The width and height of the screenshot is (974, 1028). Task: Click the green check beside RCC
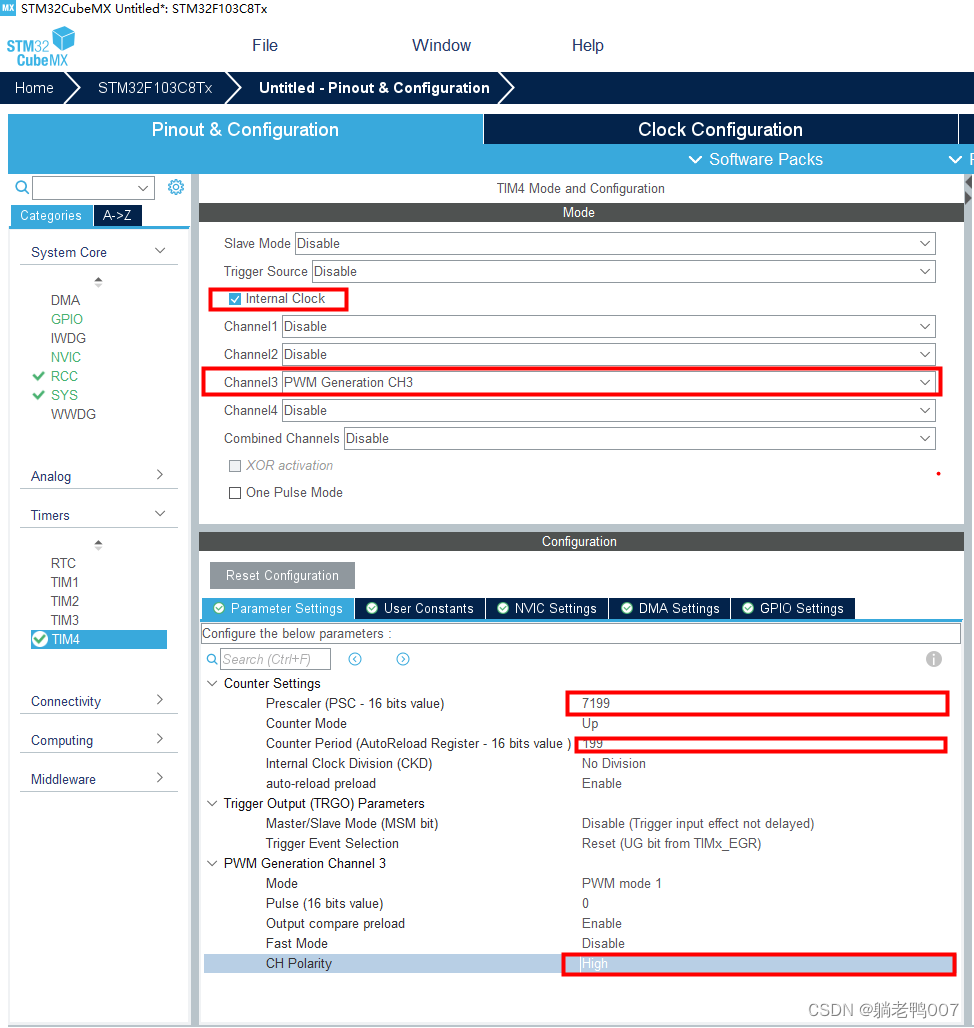[x=39, y=376]
